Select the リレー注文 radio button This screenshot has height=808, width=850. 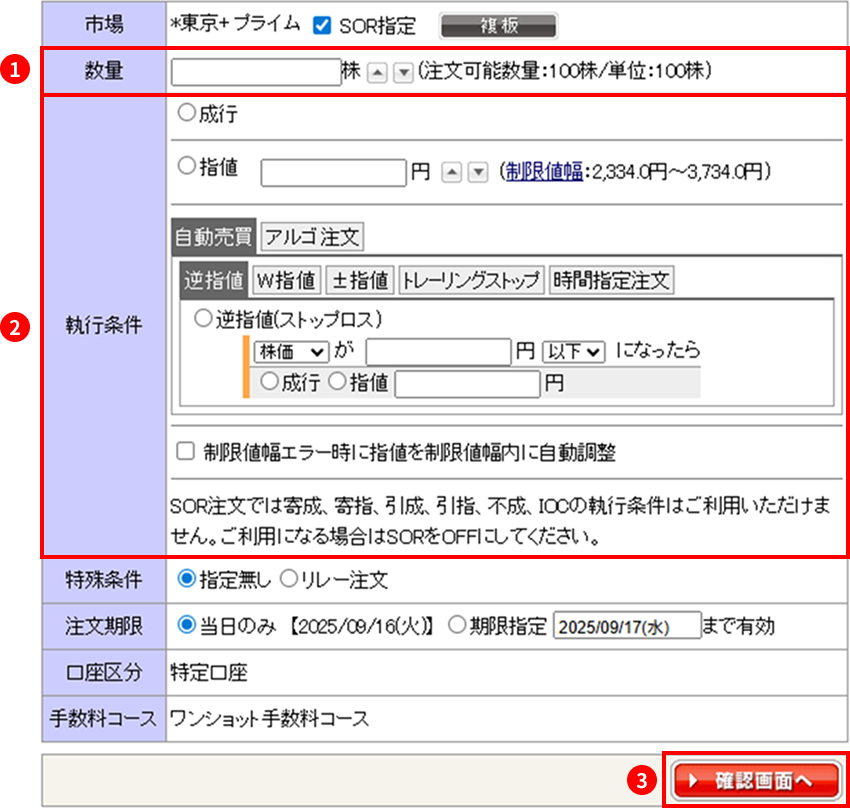[287, 578]
